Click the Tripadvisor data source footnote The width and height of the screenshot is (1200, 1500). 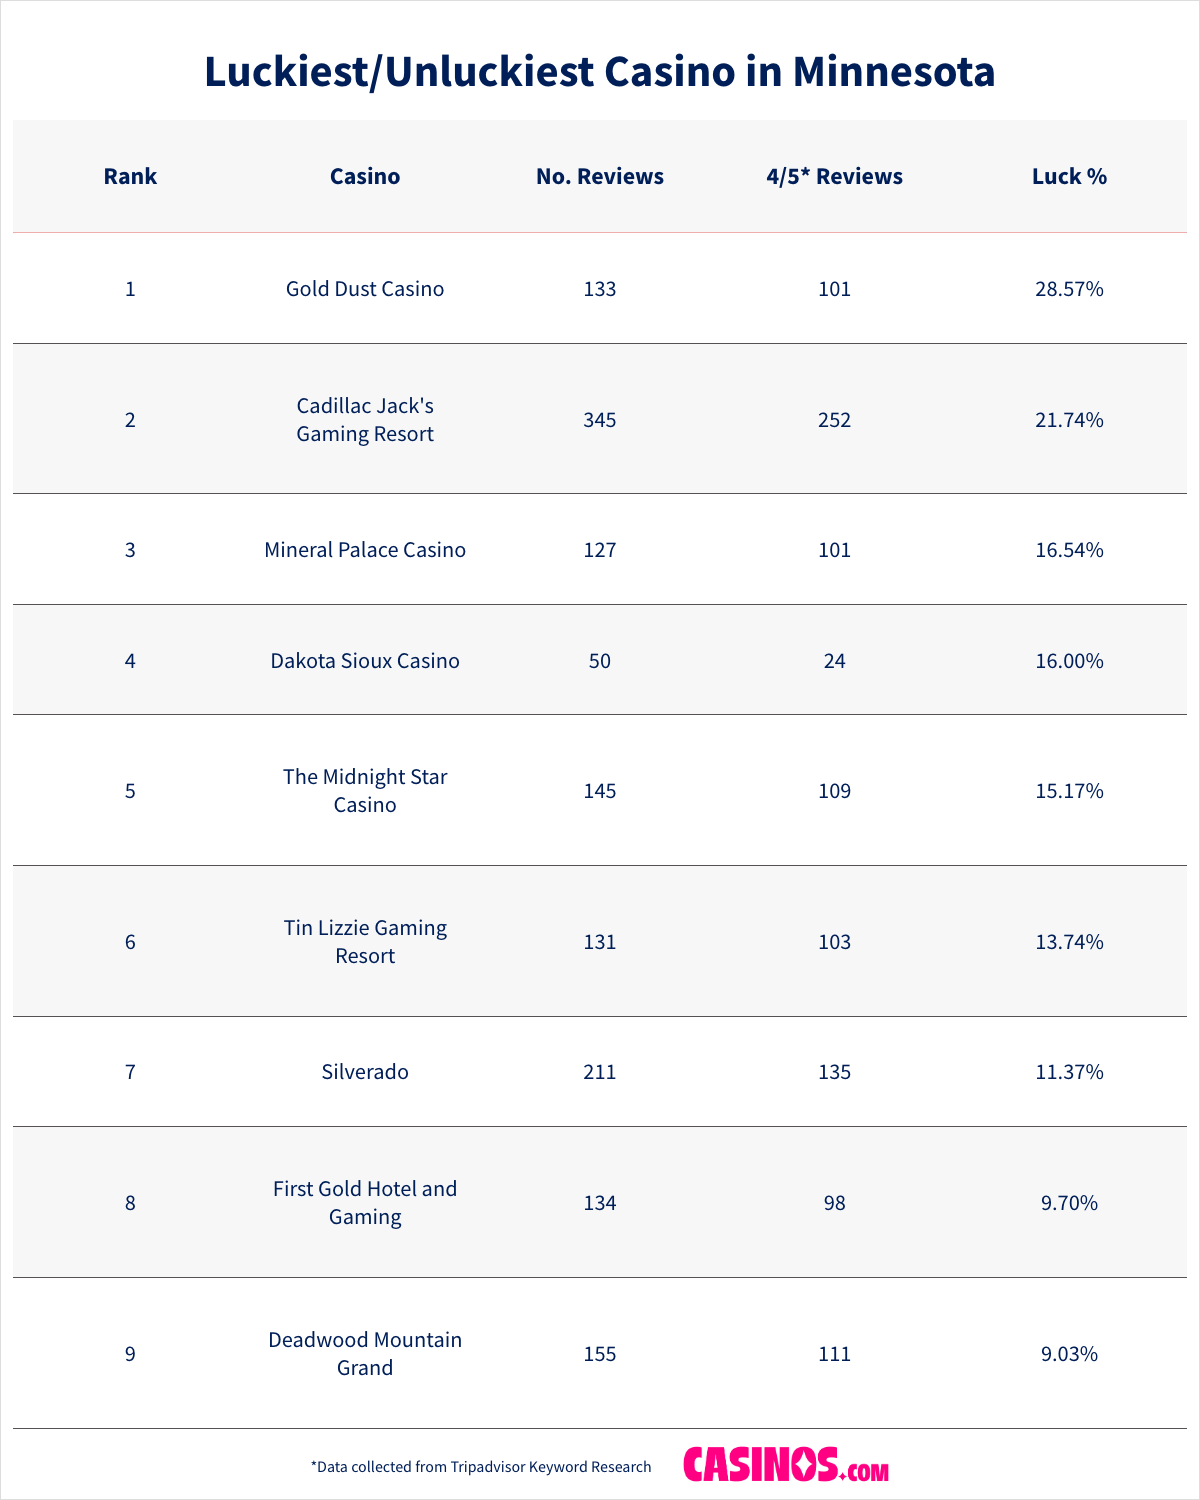(481, 1467)
